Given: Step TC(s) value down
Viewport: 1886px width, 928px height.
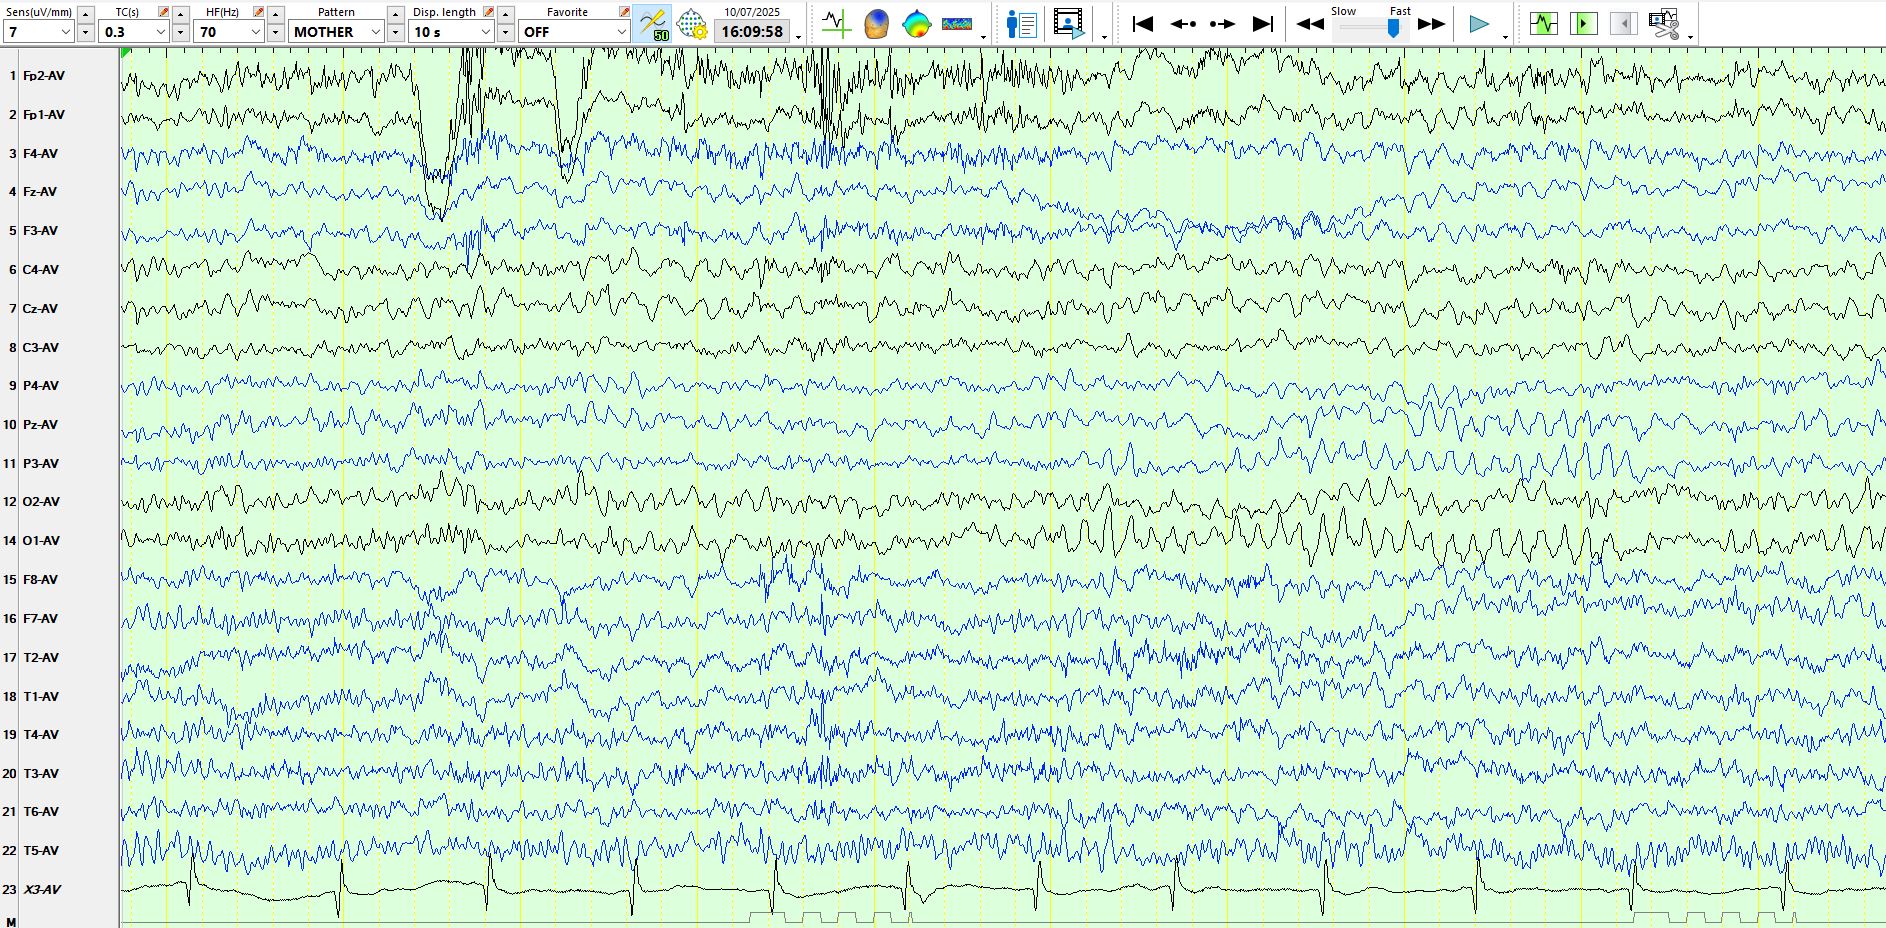Looking at the screenshot, I should point(180,33).
